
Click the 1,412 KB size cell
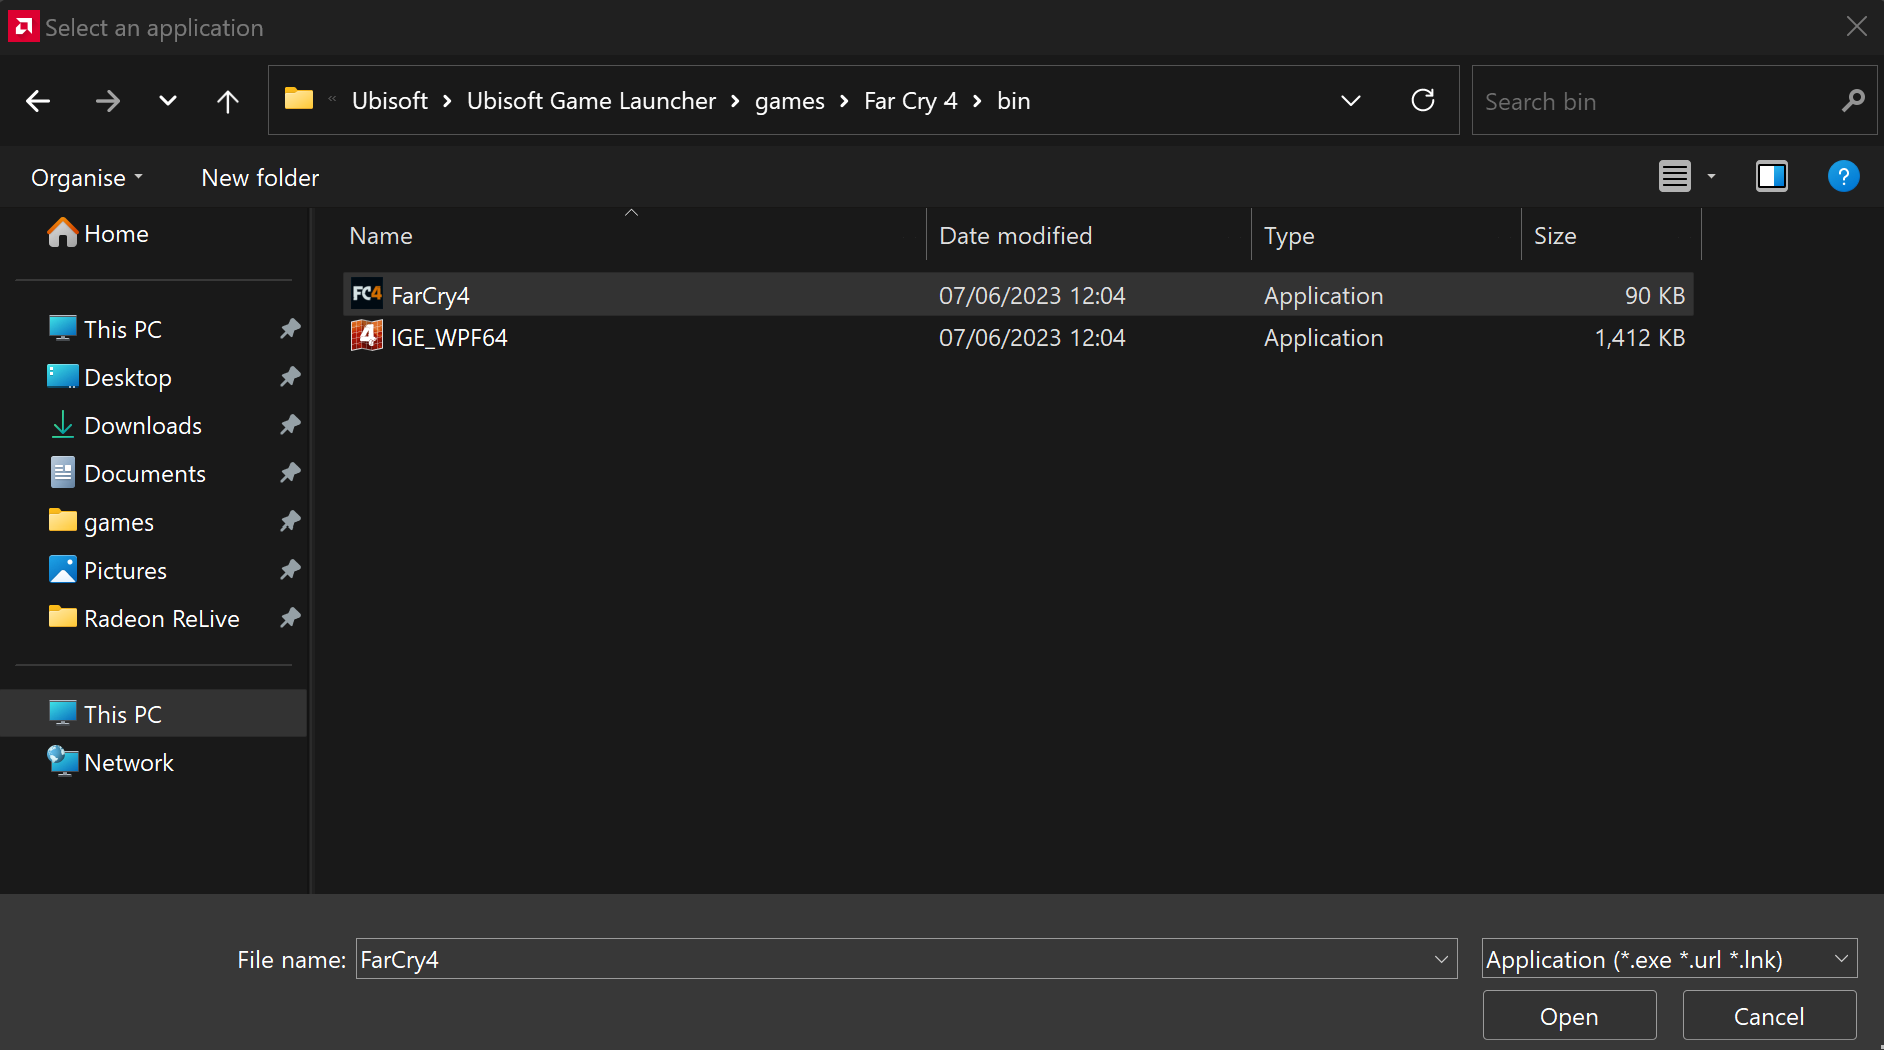click(x=1640, y=338)
